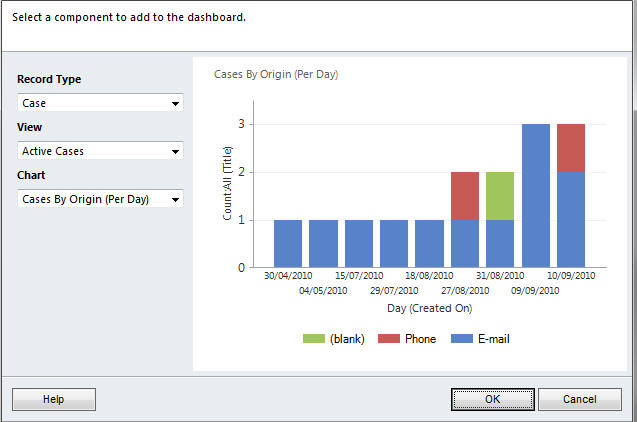Select the blue bar for 18/08/2010
The height and width of the screenshot is (422, 637).
(x=429, y=243)
